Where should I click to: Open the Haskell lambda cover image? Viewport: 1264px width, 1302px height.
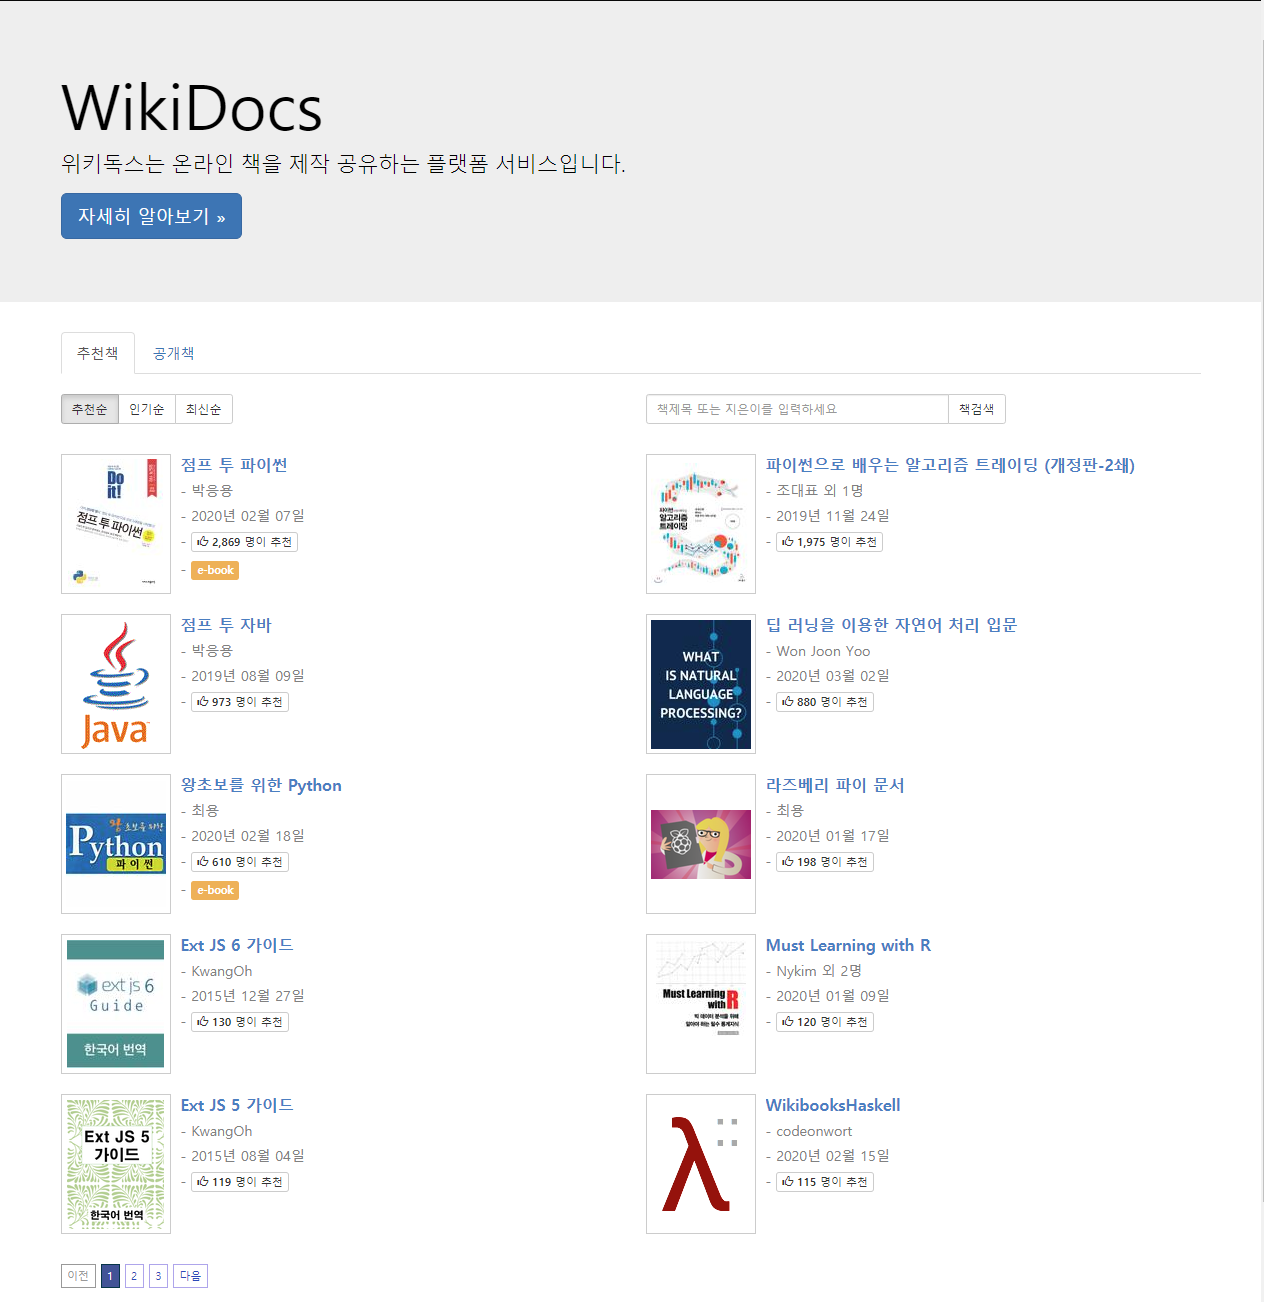click(x=701, y=1164)
